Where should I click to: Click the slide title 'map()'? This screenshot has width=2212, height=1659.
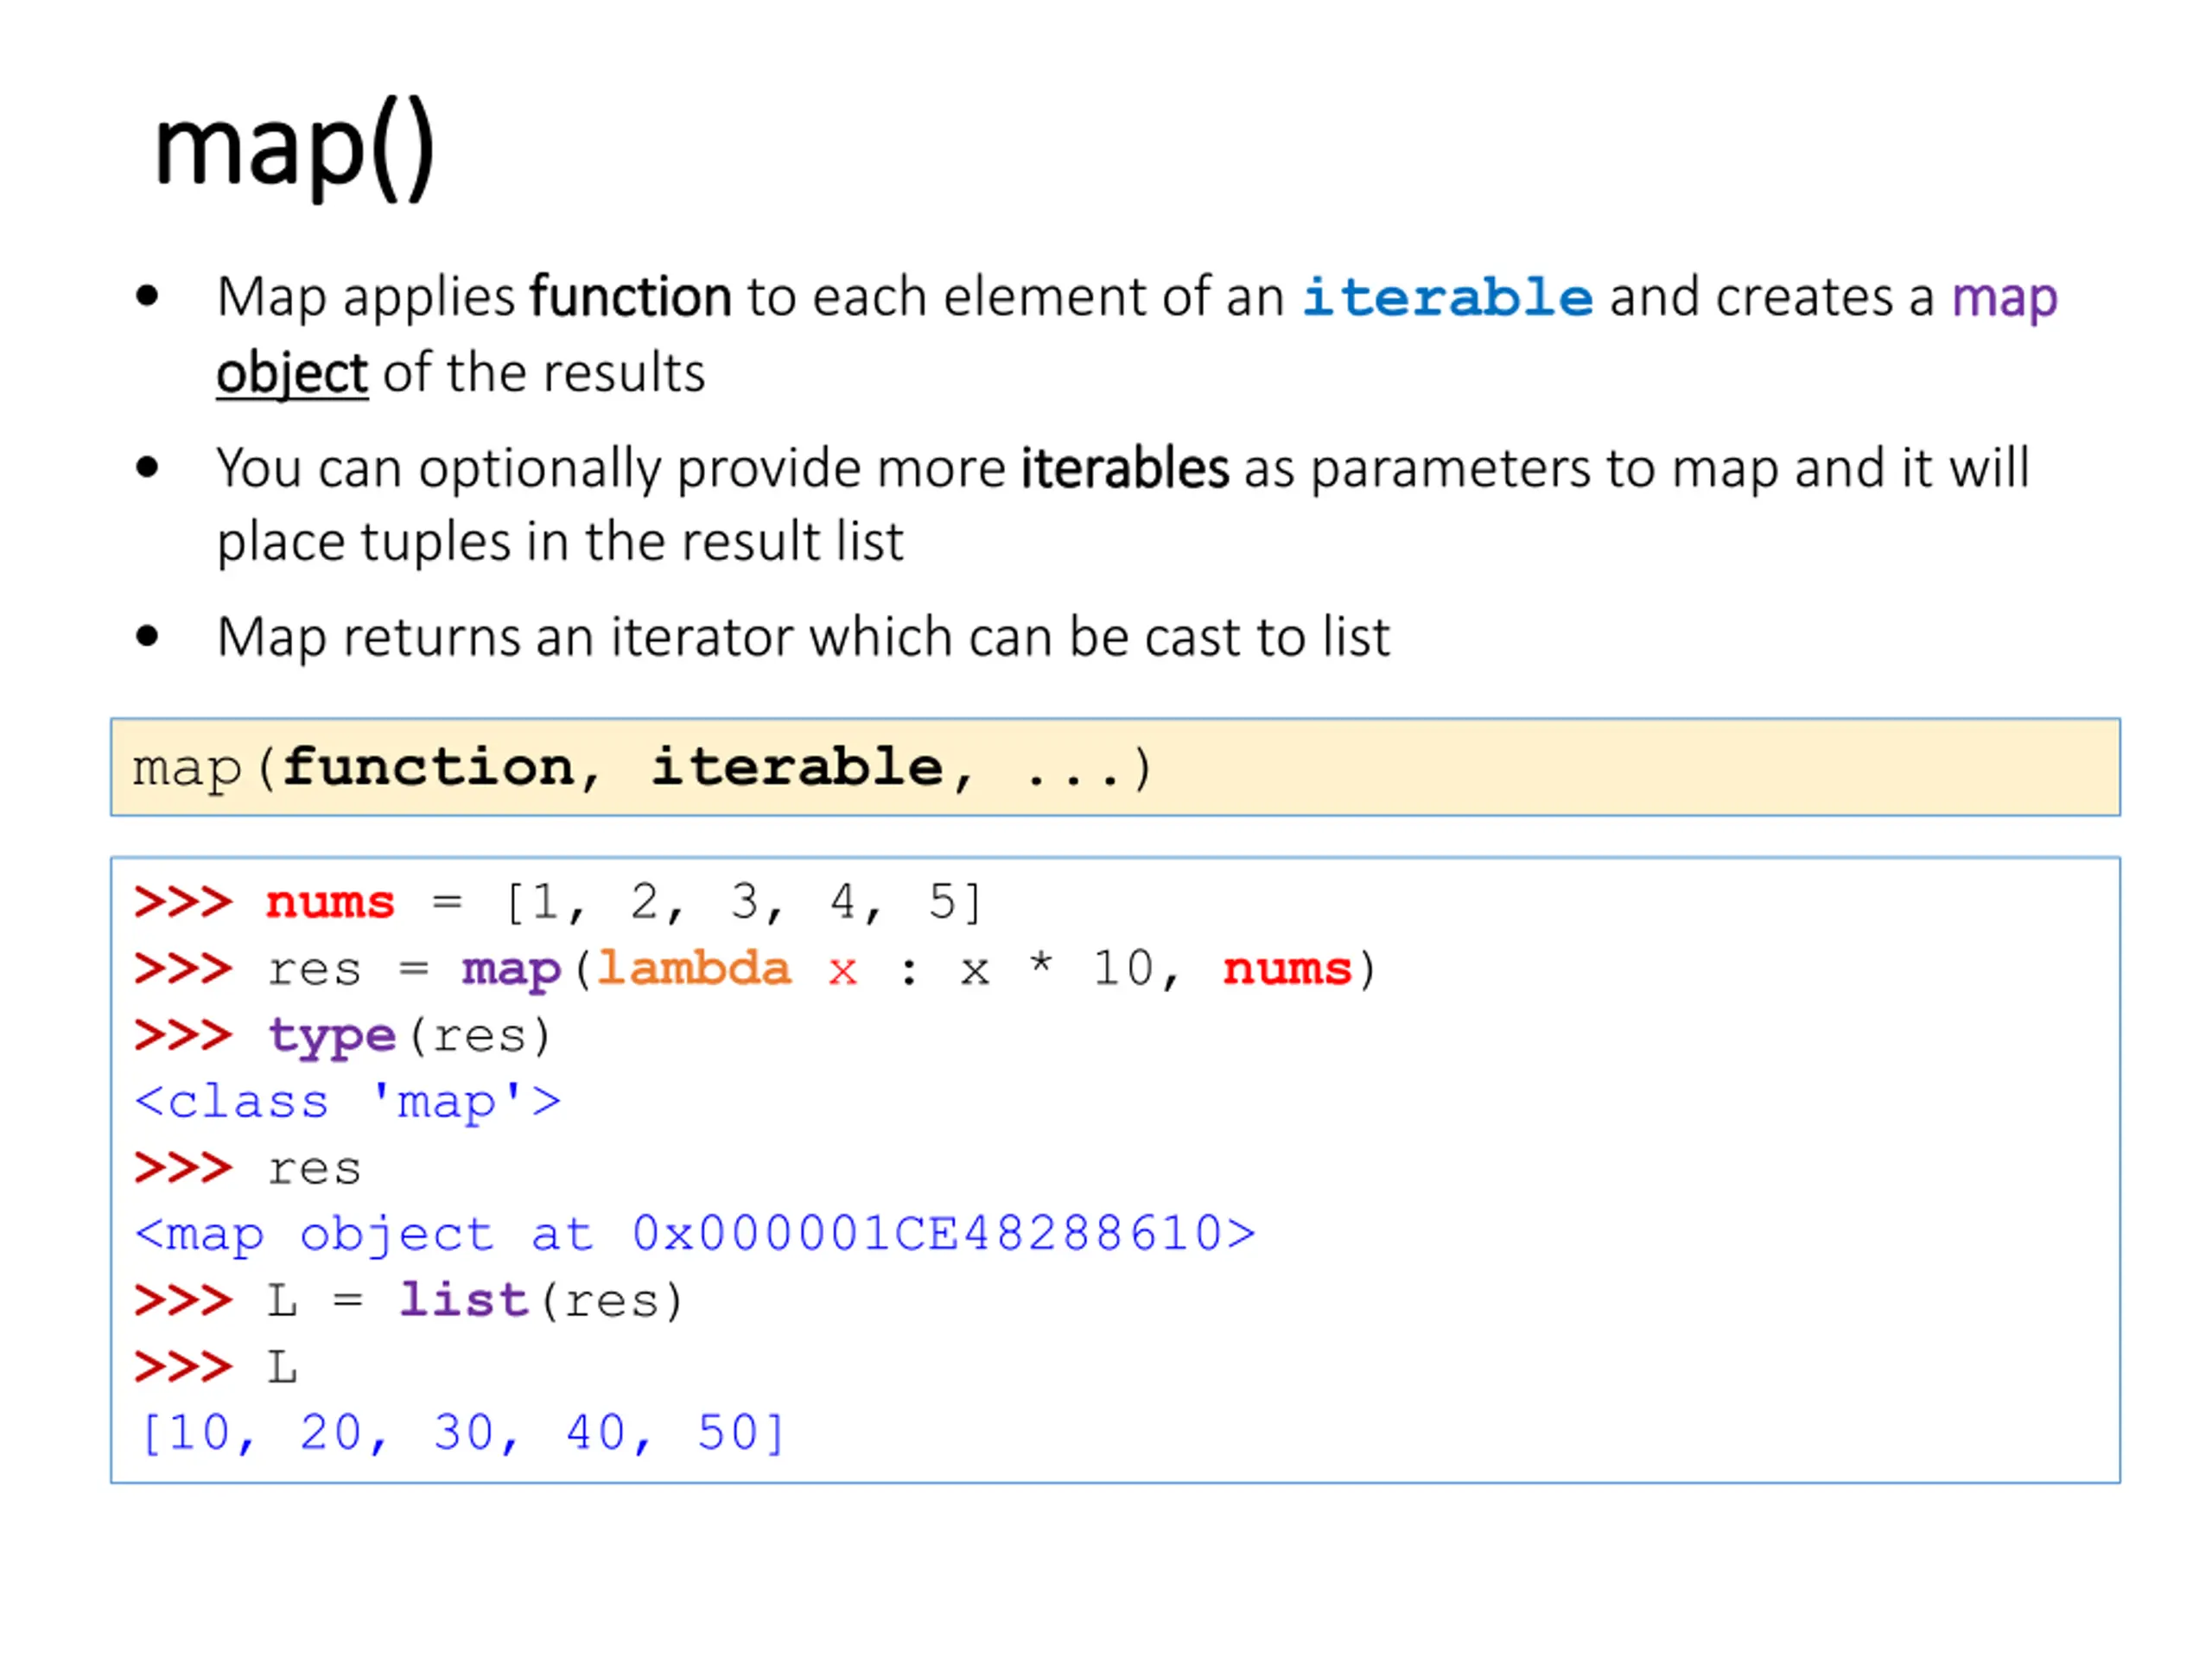tap(295, 150)
